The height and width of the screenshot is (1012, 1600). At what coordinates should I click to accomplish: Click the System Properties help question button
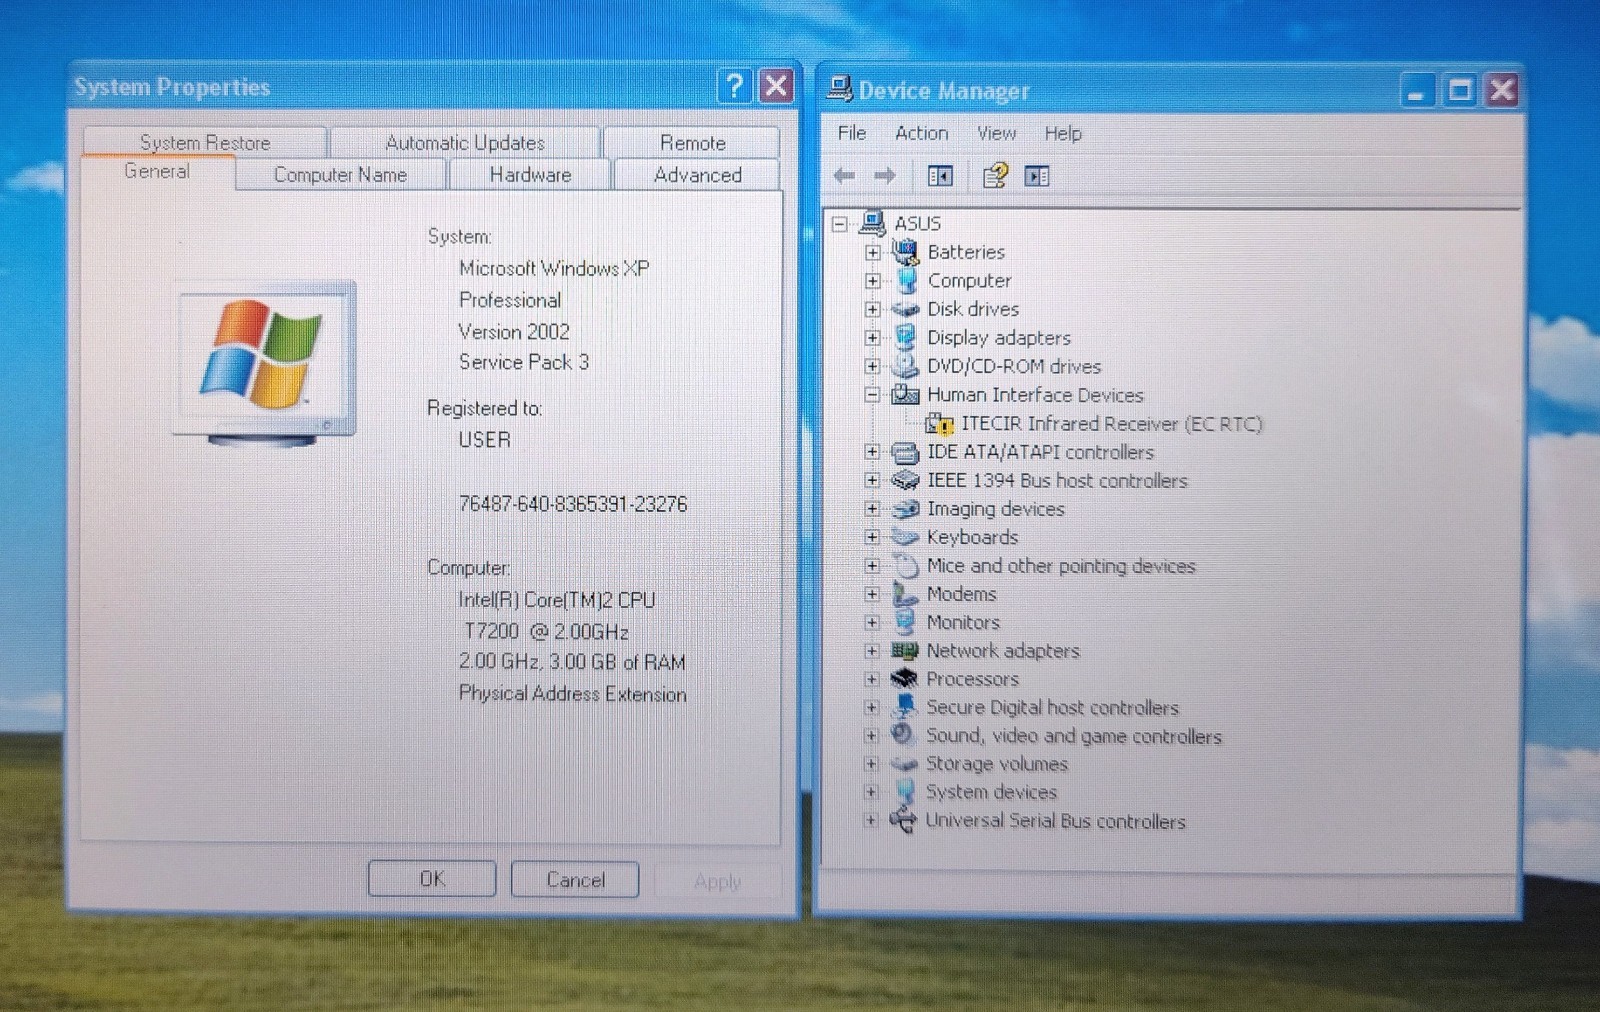[x=734, y=86]
